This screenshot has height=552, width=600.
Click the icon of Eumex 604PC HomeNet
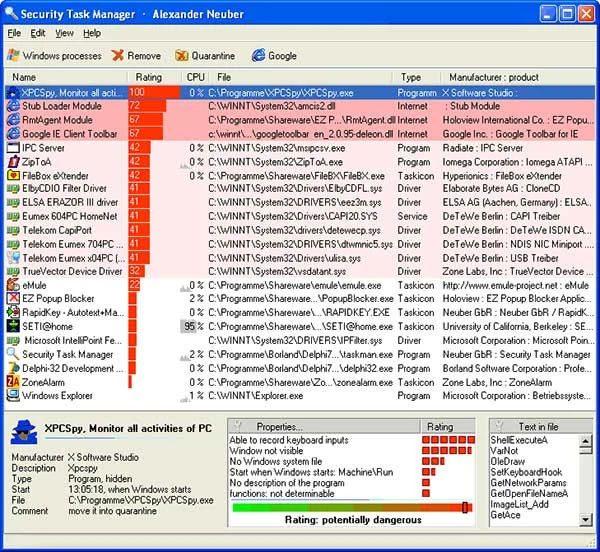(x=13, y=217)
